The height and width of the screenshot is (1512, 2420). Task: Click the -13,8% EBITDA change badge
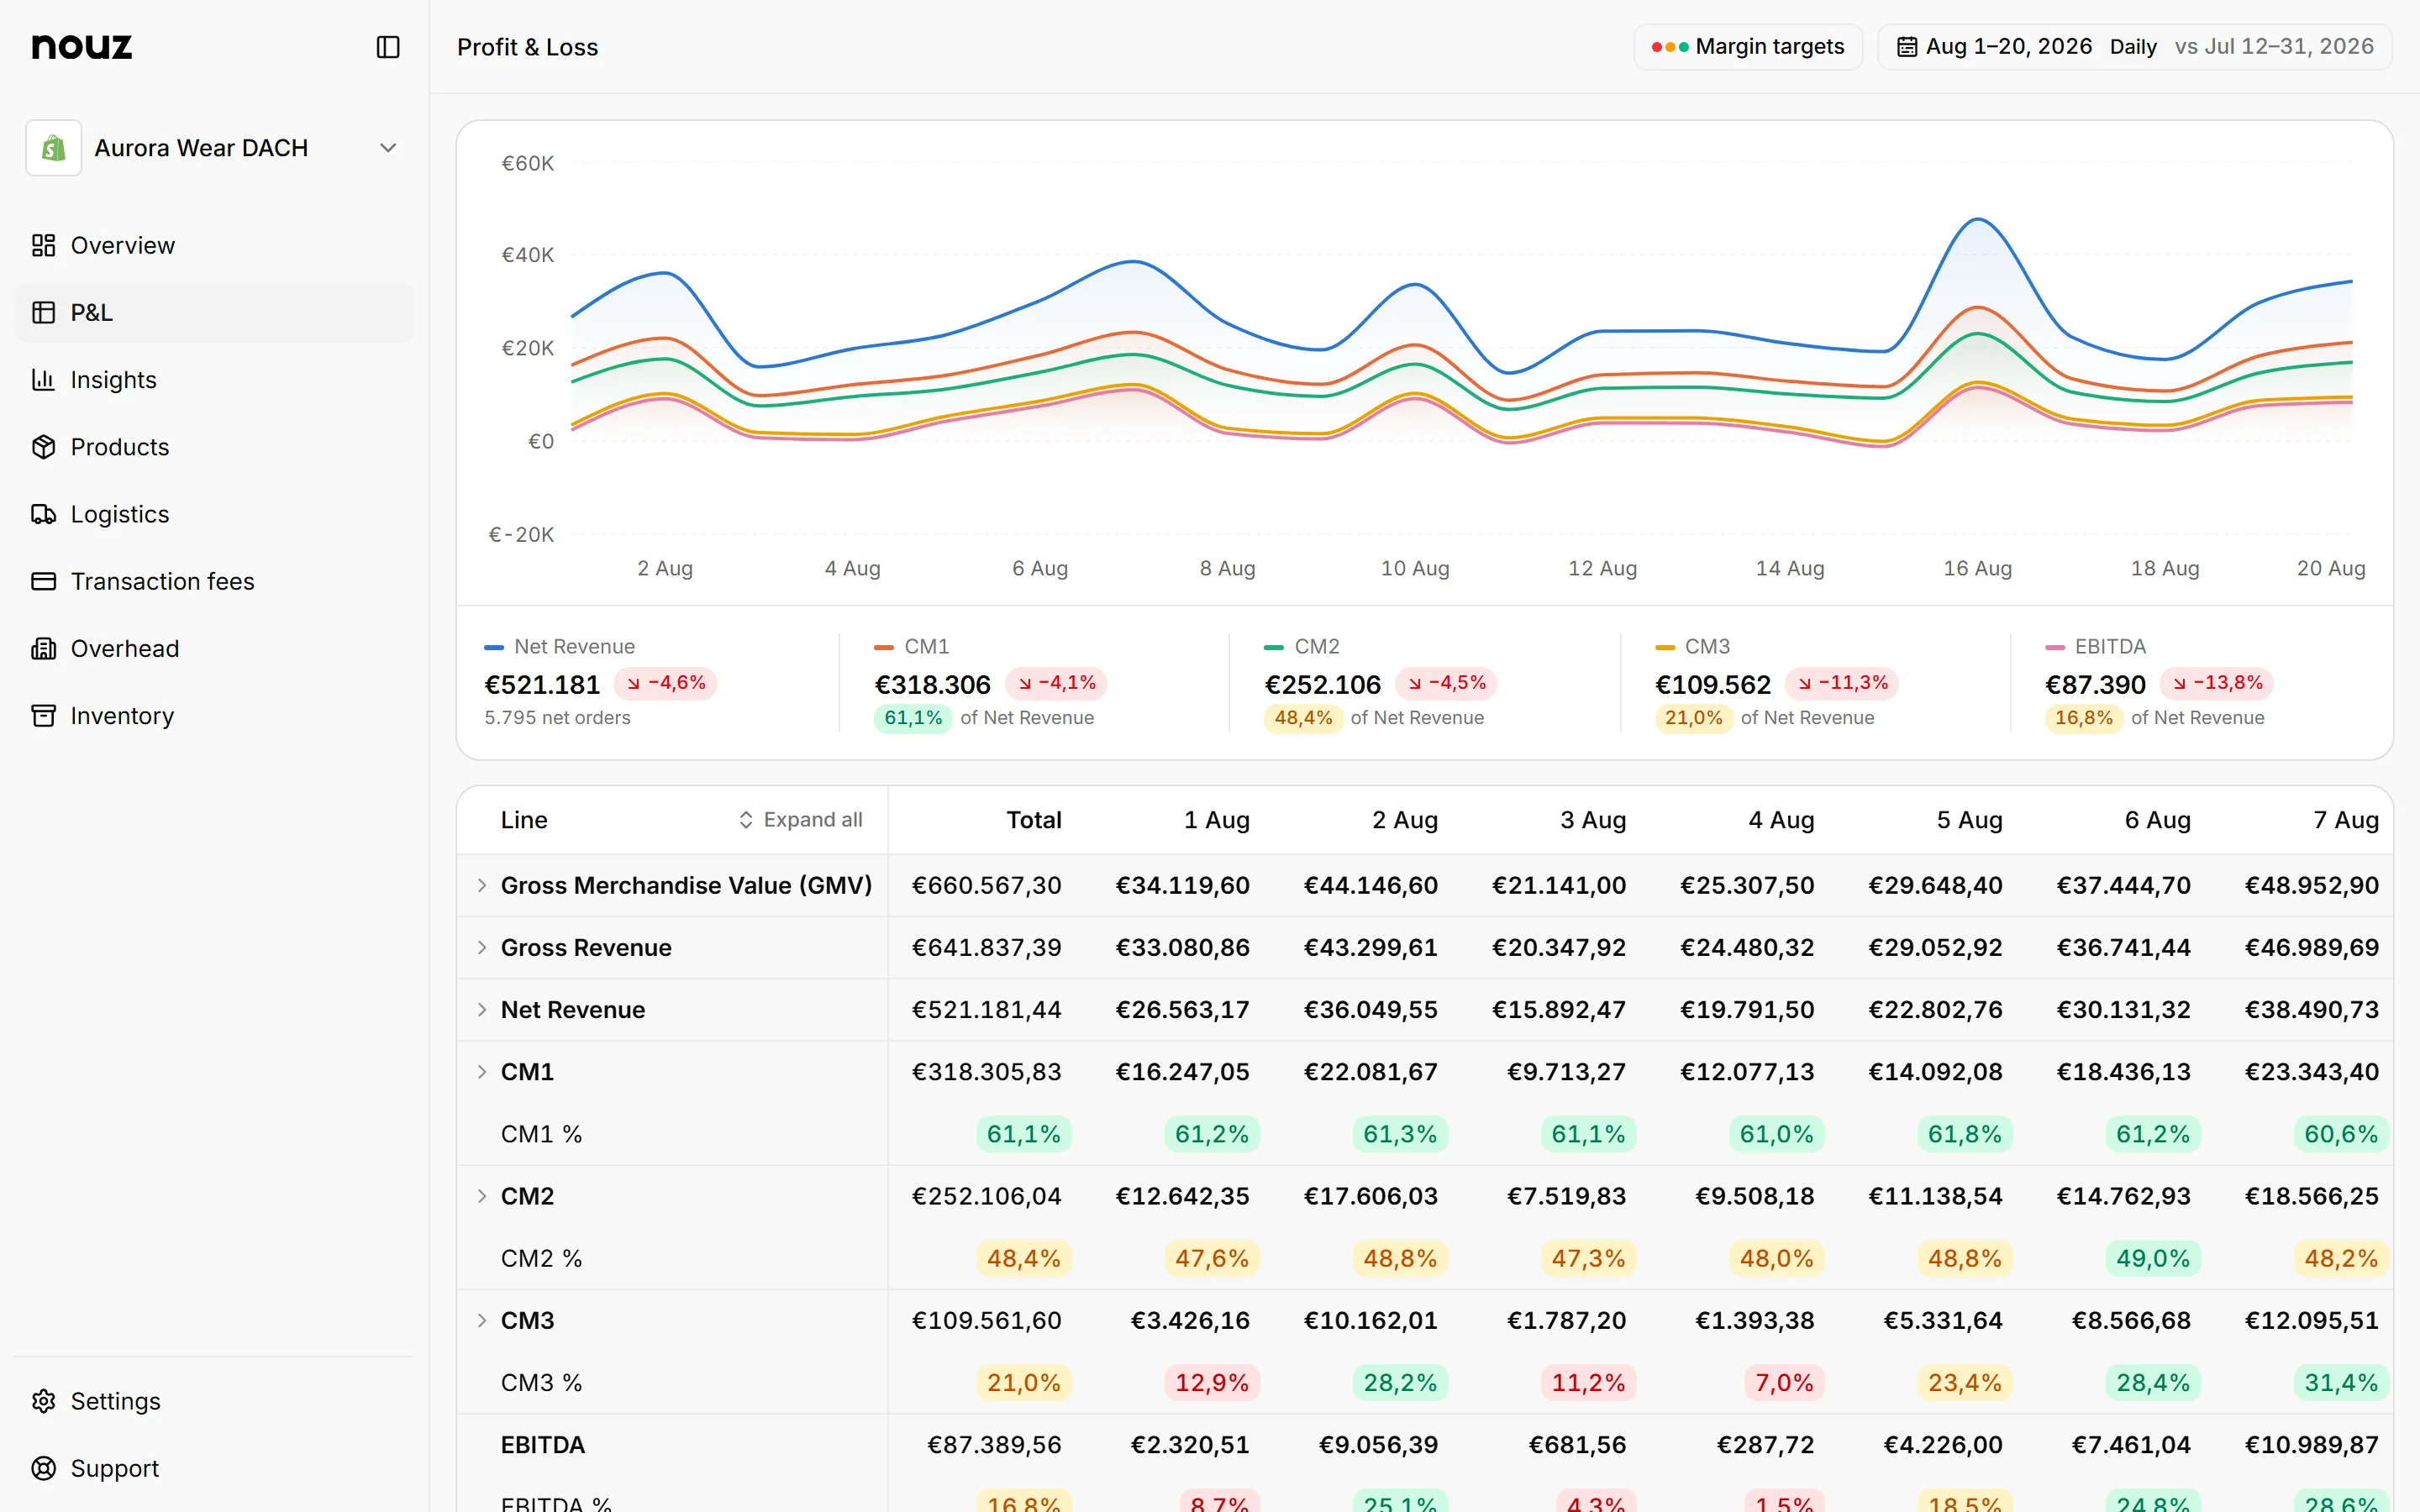tap(2217, 683)
